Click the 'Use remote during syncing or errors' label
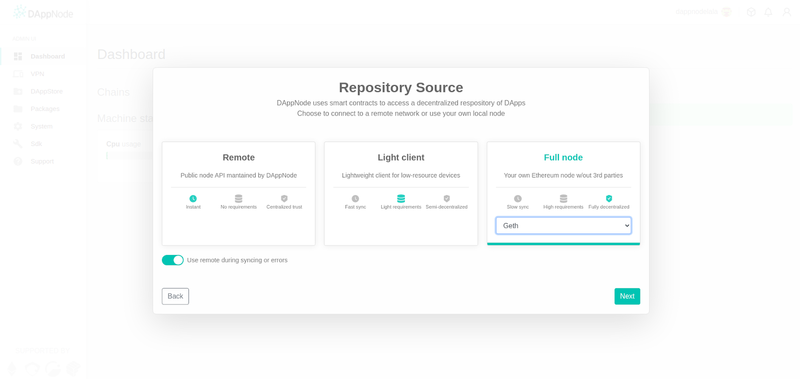Image resolution: width=800 pixels, height=379 pixels. (237, 260)
